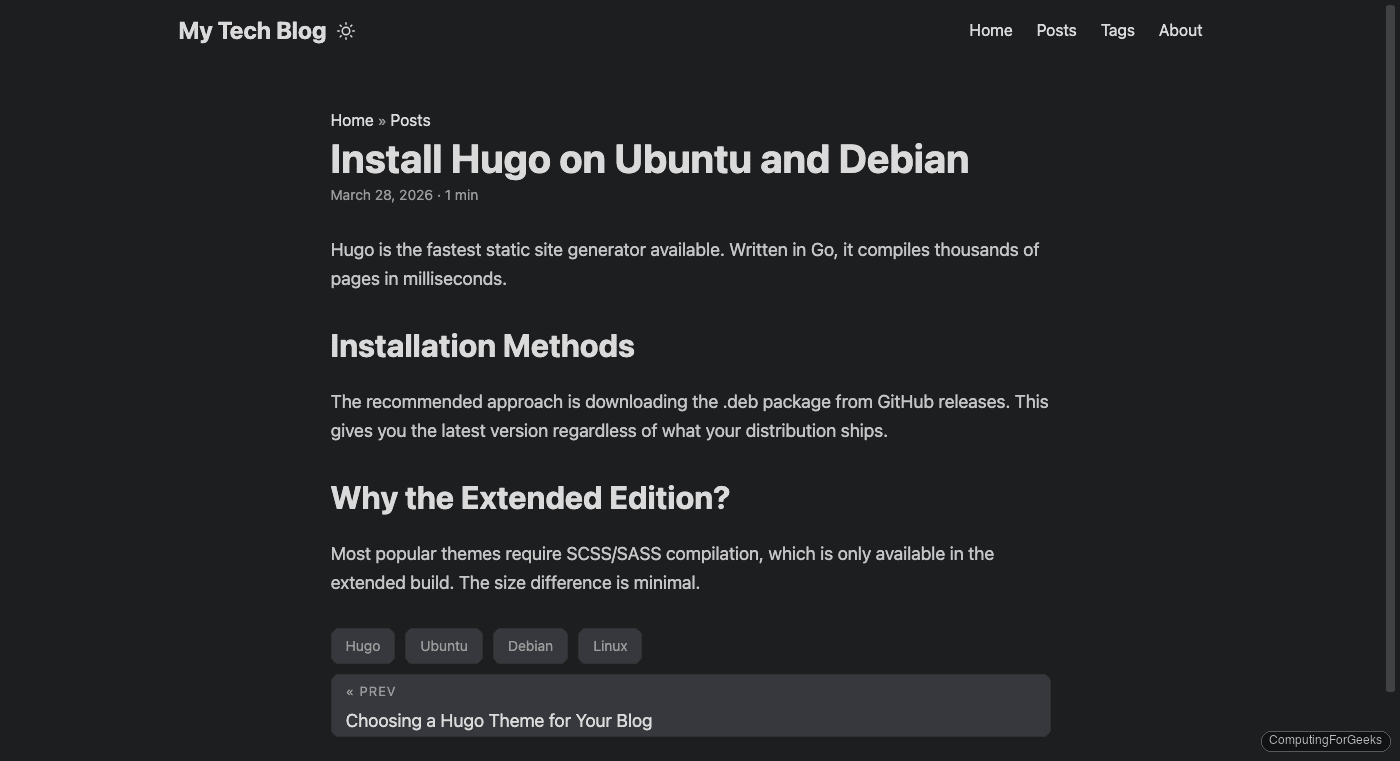The height and width of the screenshot is (761, 1400).
Task: Click the ComputingForGeeks badge
Action: click(1324, 741)
